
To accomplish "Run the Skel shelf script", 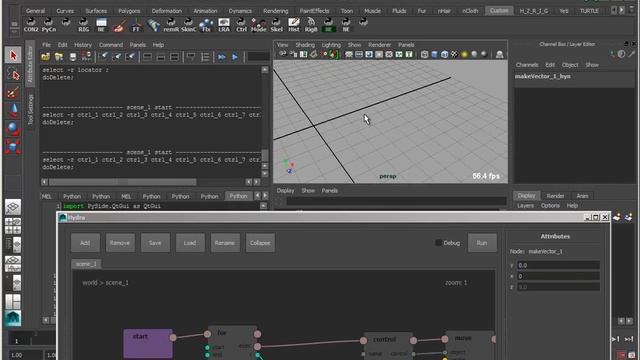I will 276,25.
